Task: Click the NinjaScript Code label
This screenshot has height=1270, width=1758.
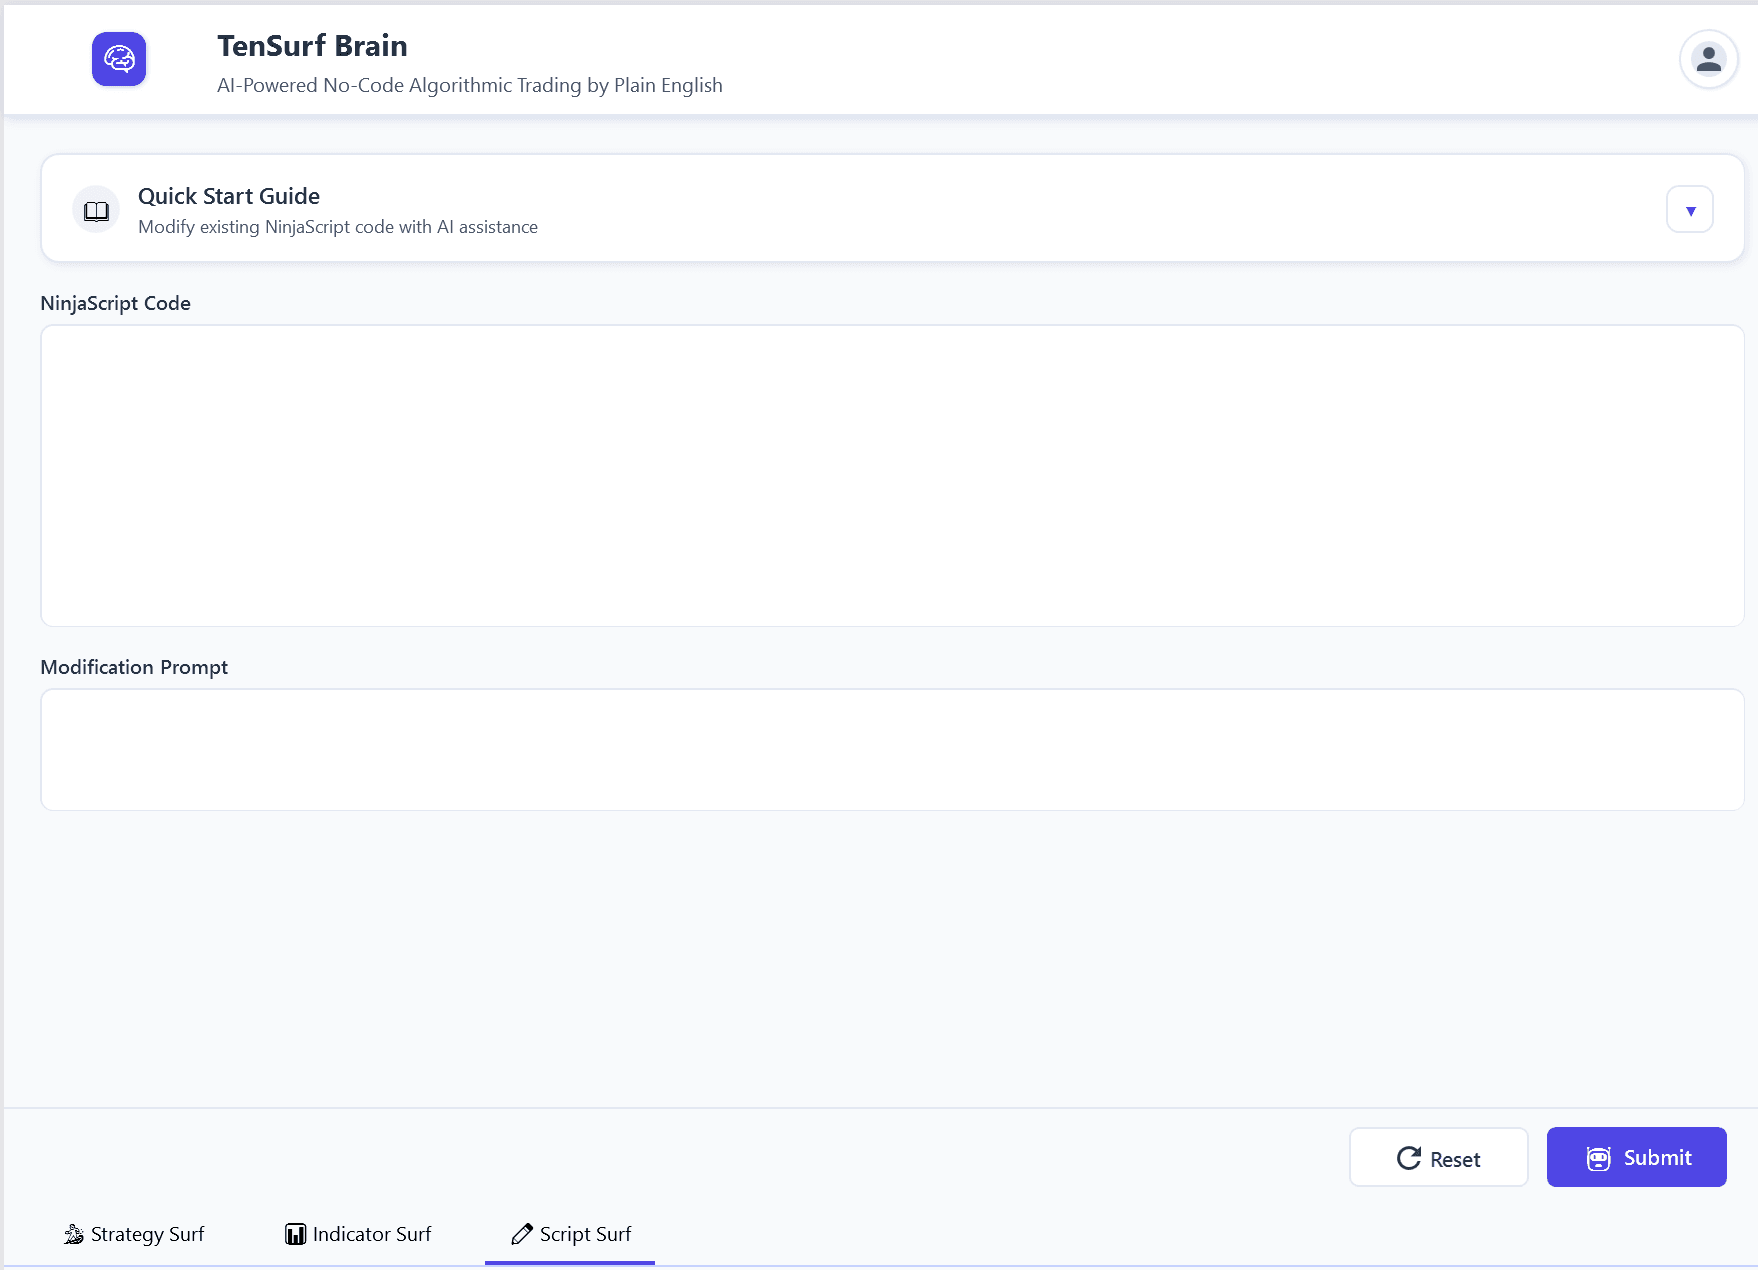Action: tap(115, 303)
